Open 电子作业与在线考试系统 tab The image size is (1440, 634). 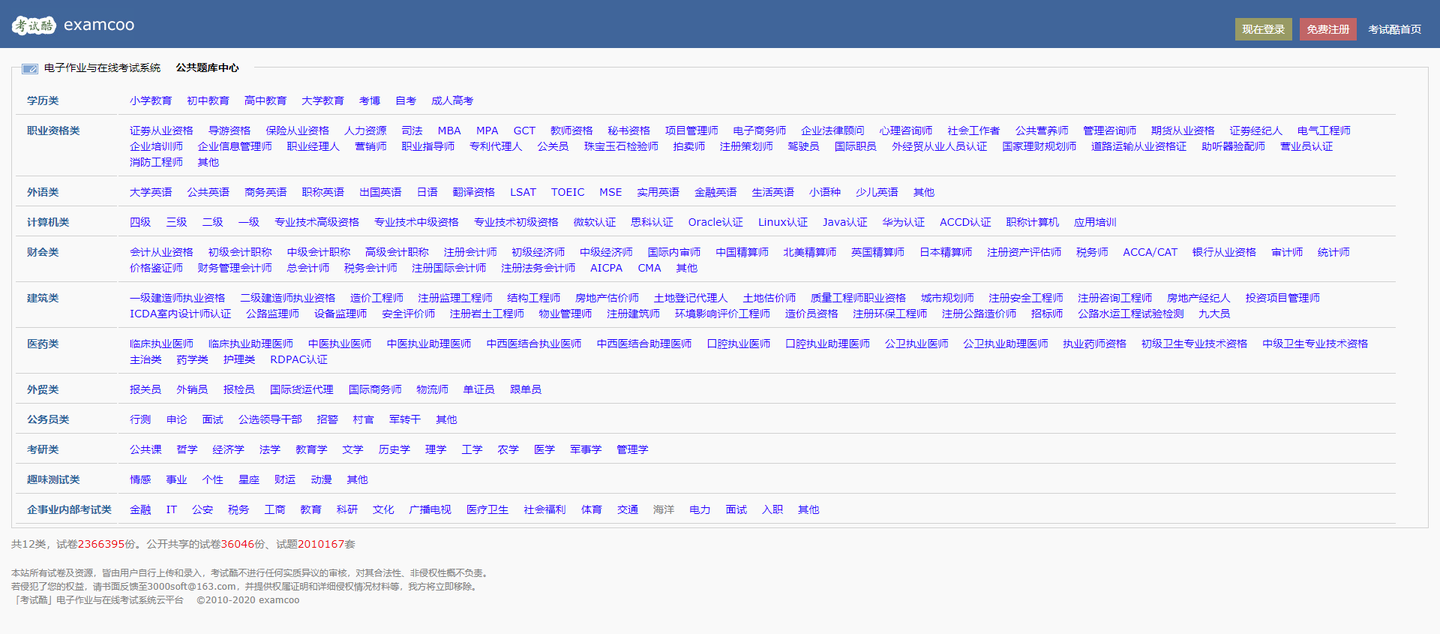click(x=102, y=68)
